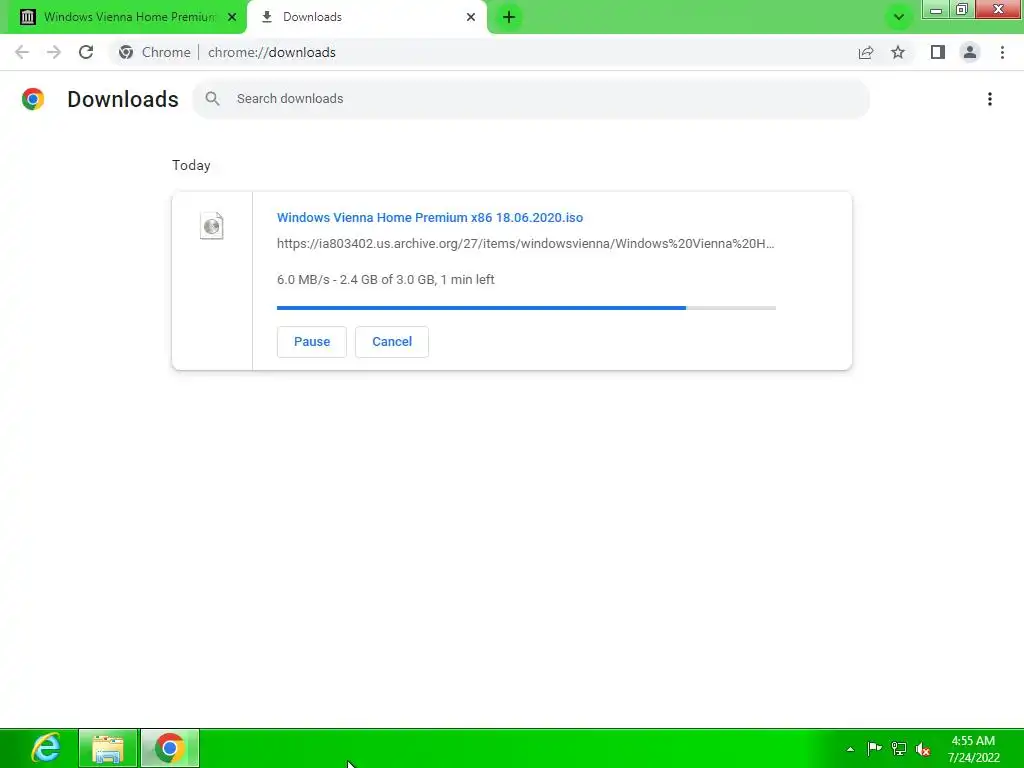Close the Windows Vienna Home Premium tab
This screenshot has height=768, width=1024.
point(232,17)
